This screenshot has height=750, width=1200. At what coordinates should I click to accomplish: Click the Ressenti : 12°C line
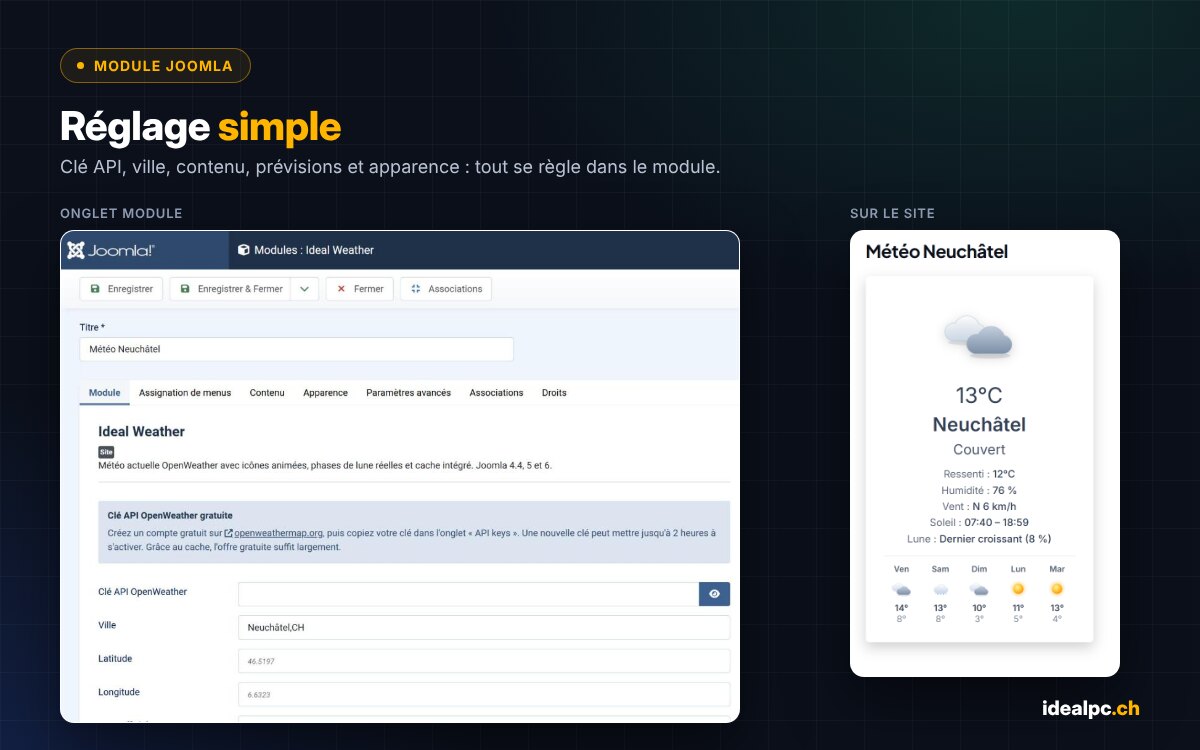point(979,474)
